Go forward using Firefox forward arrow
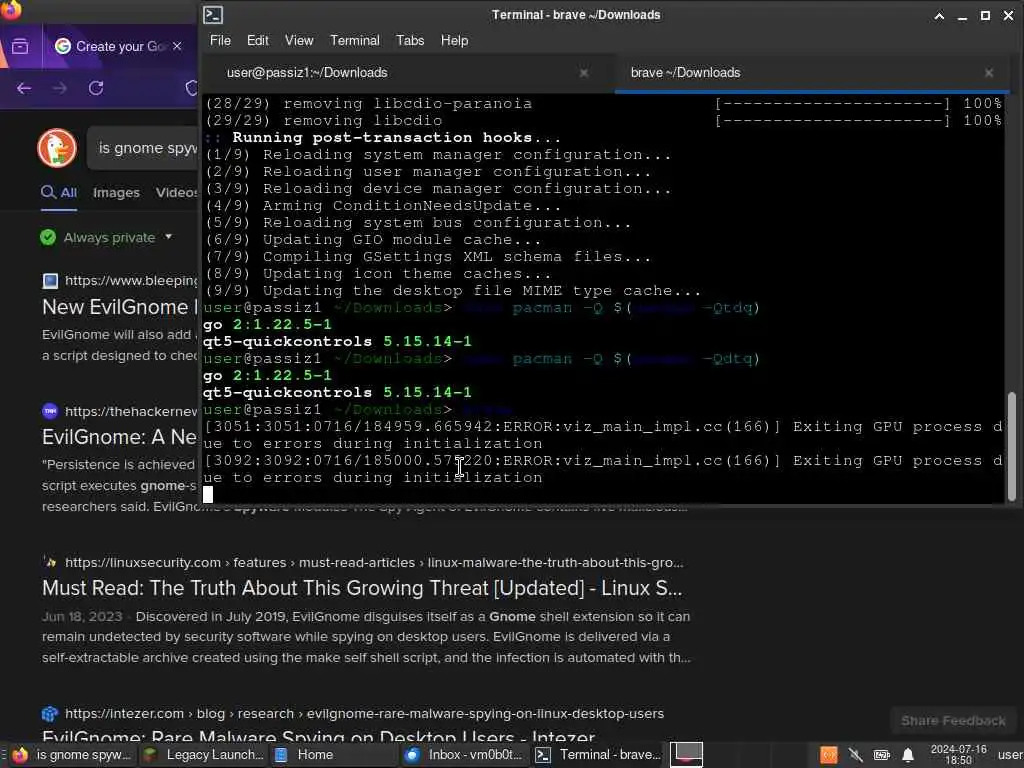This screenshot has height=768, width=1024. [x=60, y=88]
